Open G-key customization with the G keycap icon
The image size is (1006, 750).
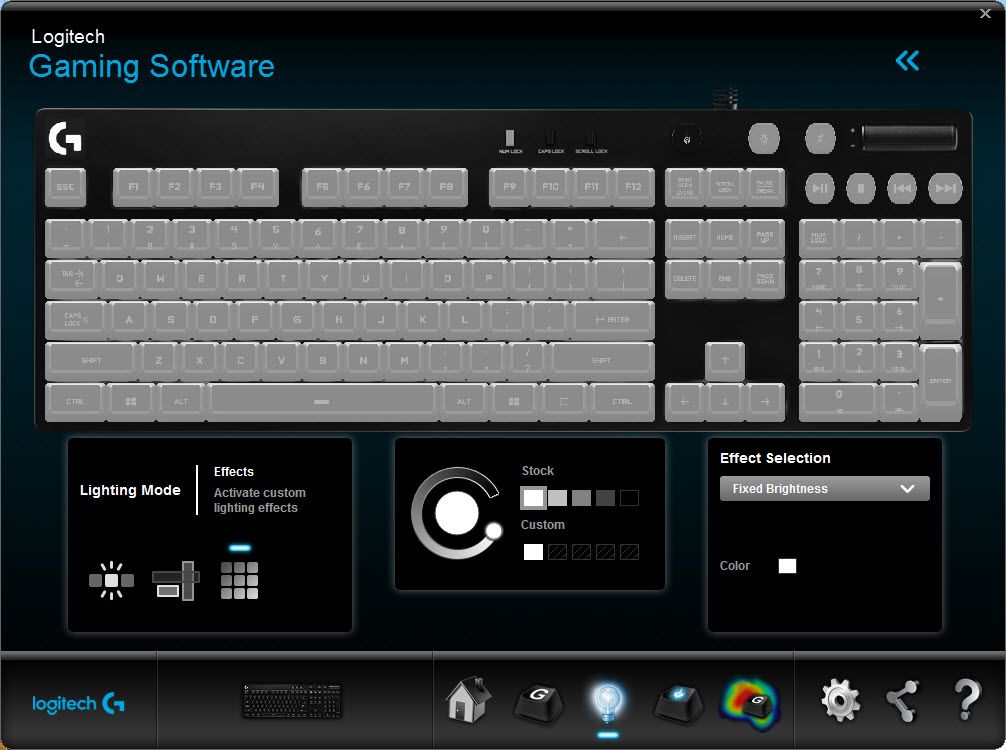click(x=540, y=701)
